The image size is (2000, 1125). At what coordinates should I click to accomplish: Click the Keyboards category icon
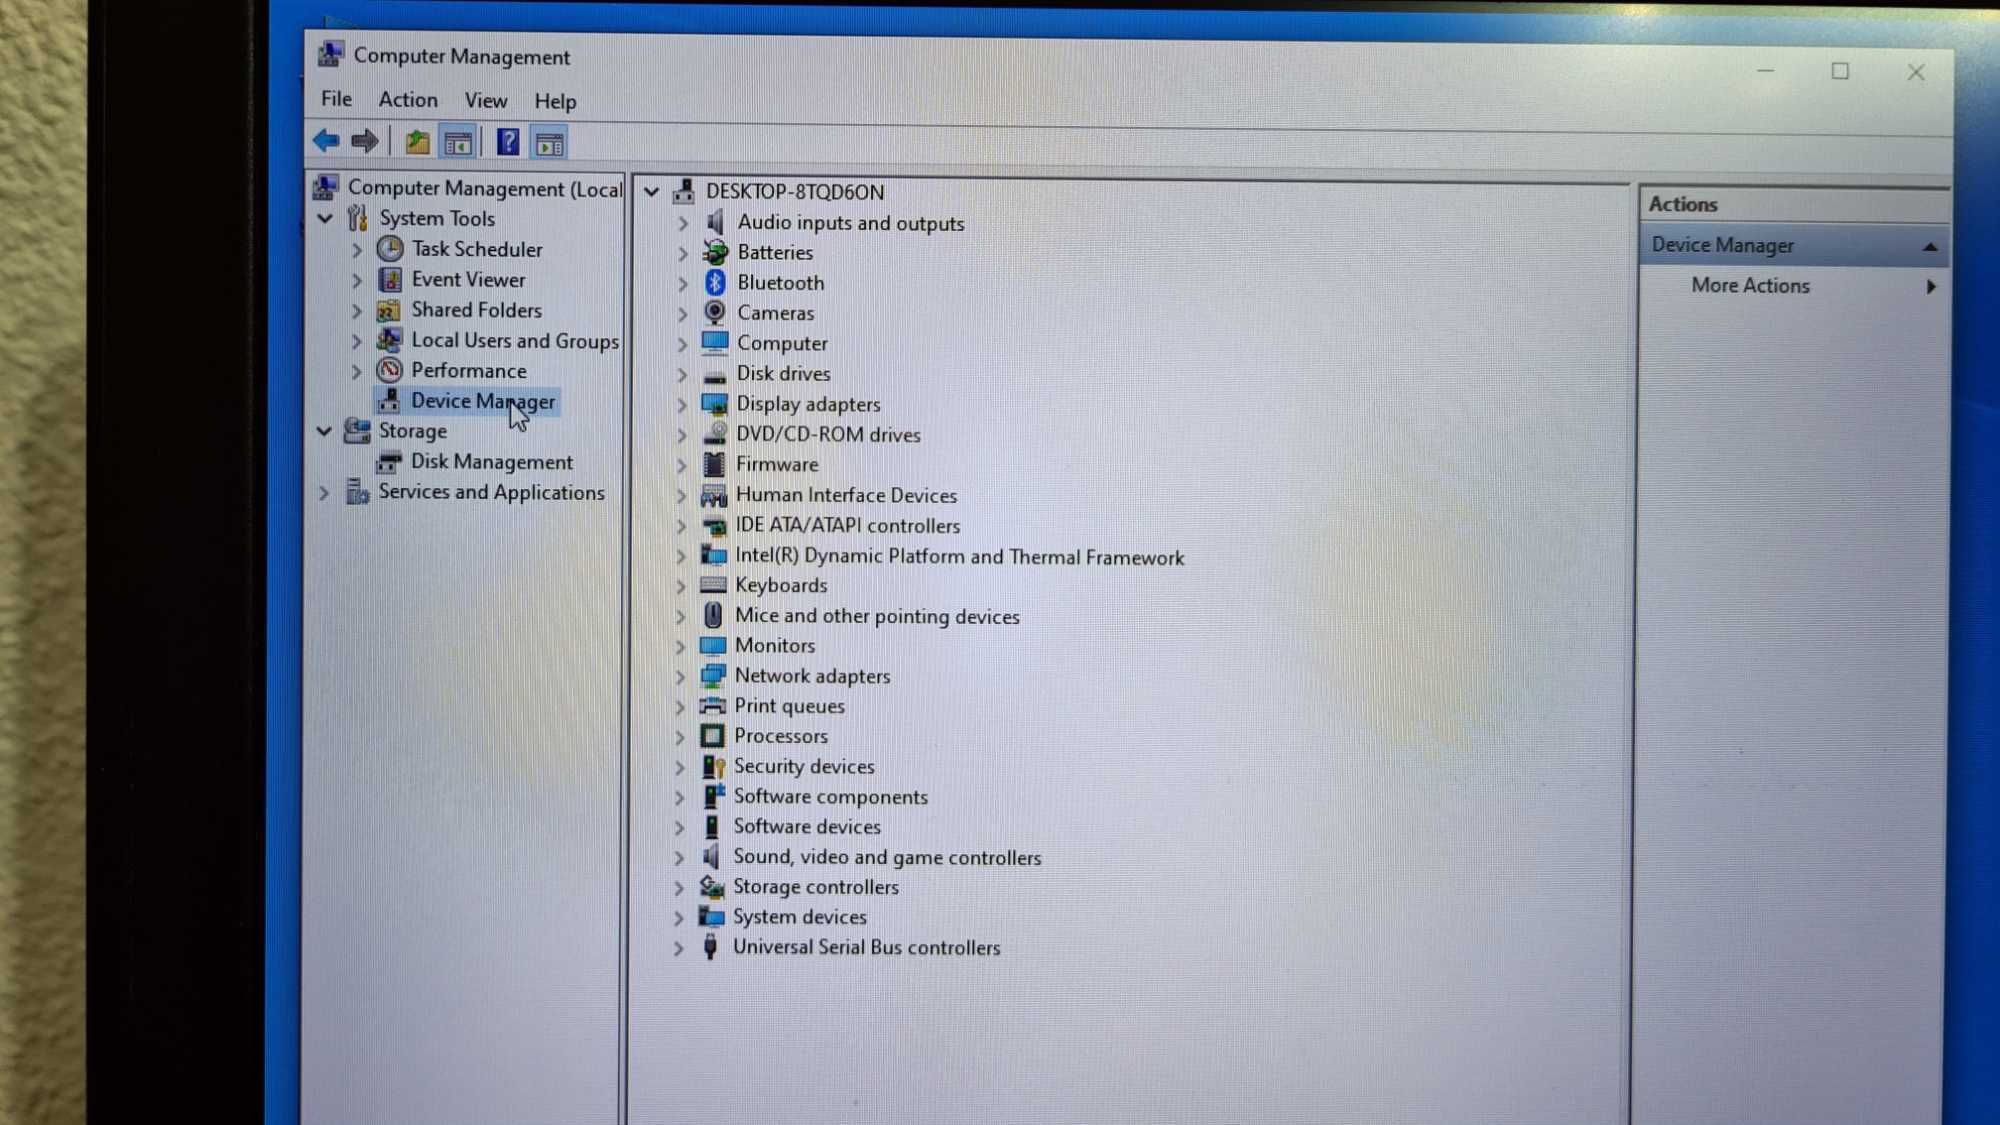pos(713,585)
